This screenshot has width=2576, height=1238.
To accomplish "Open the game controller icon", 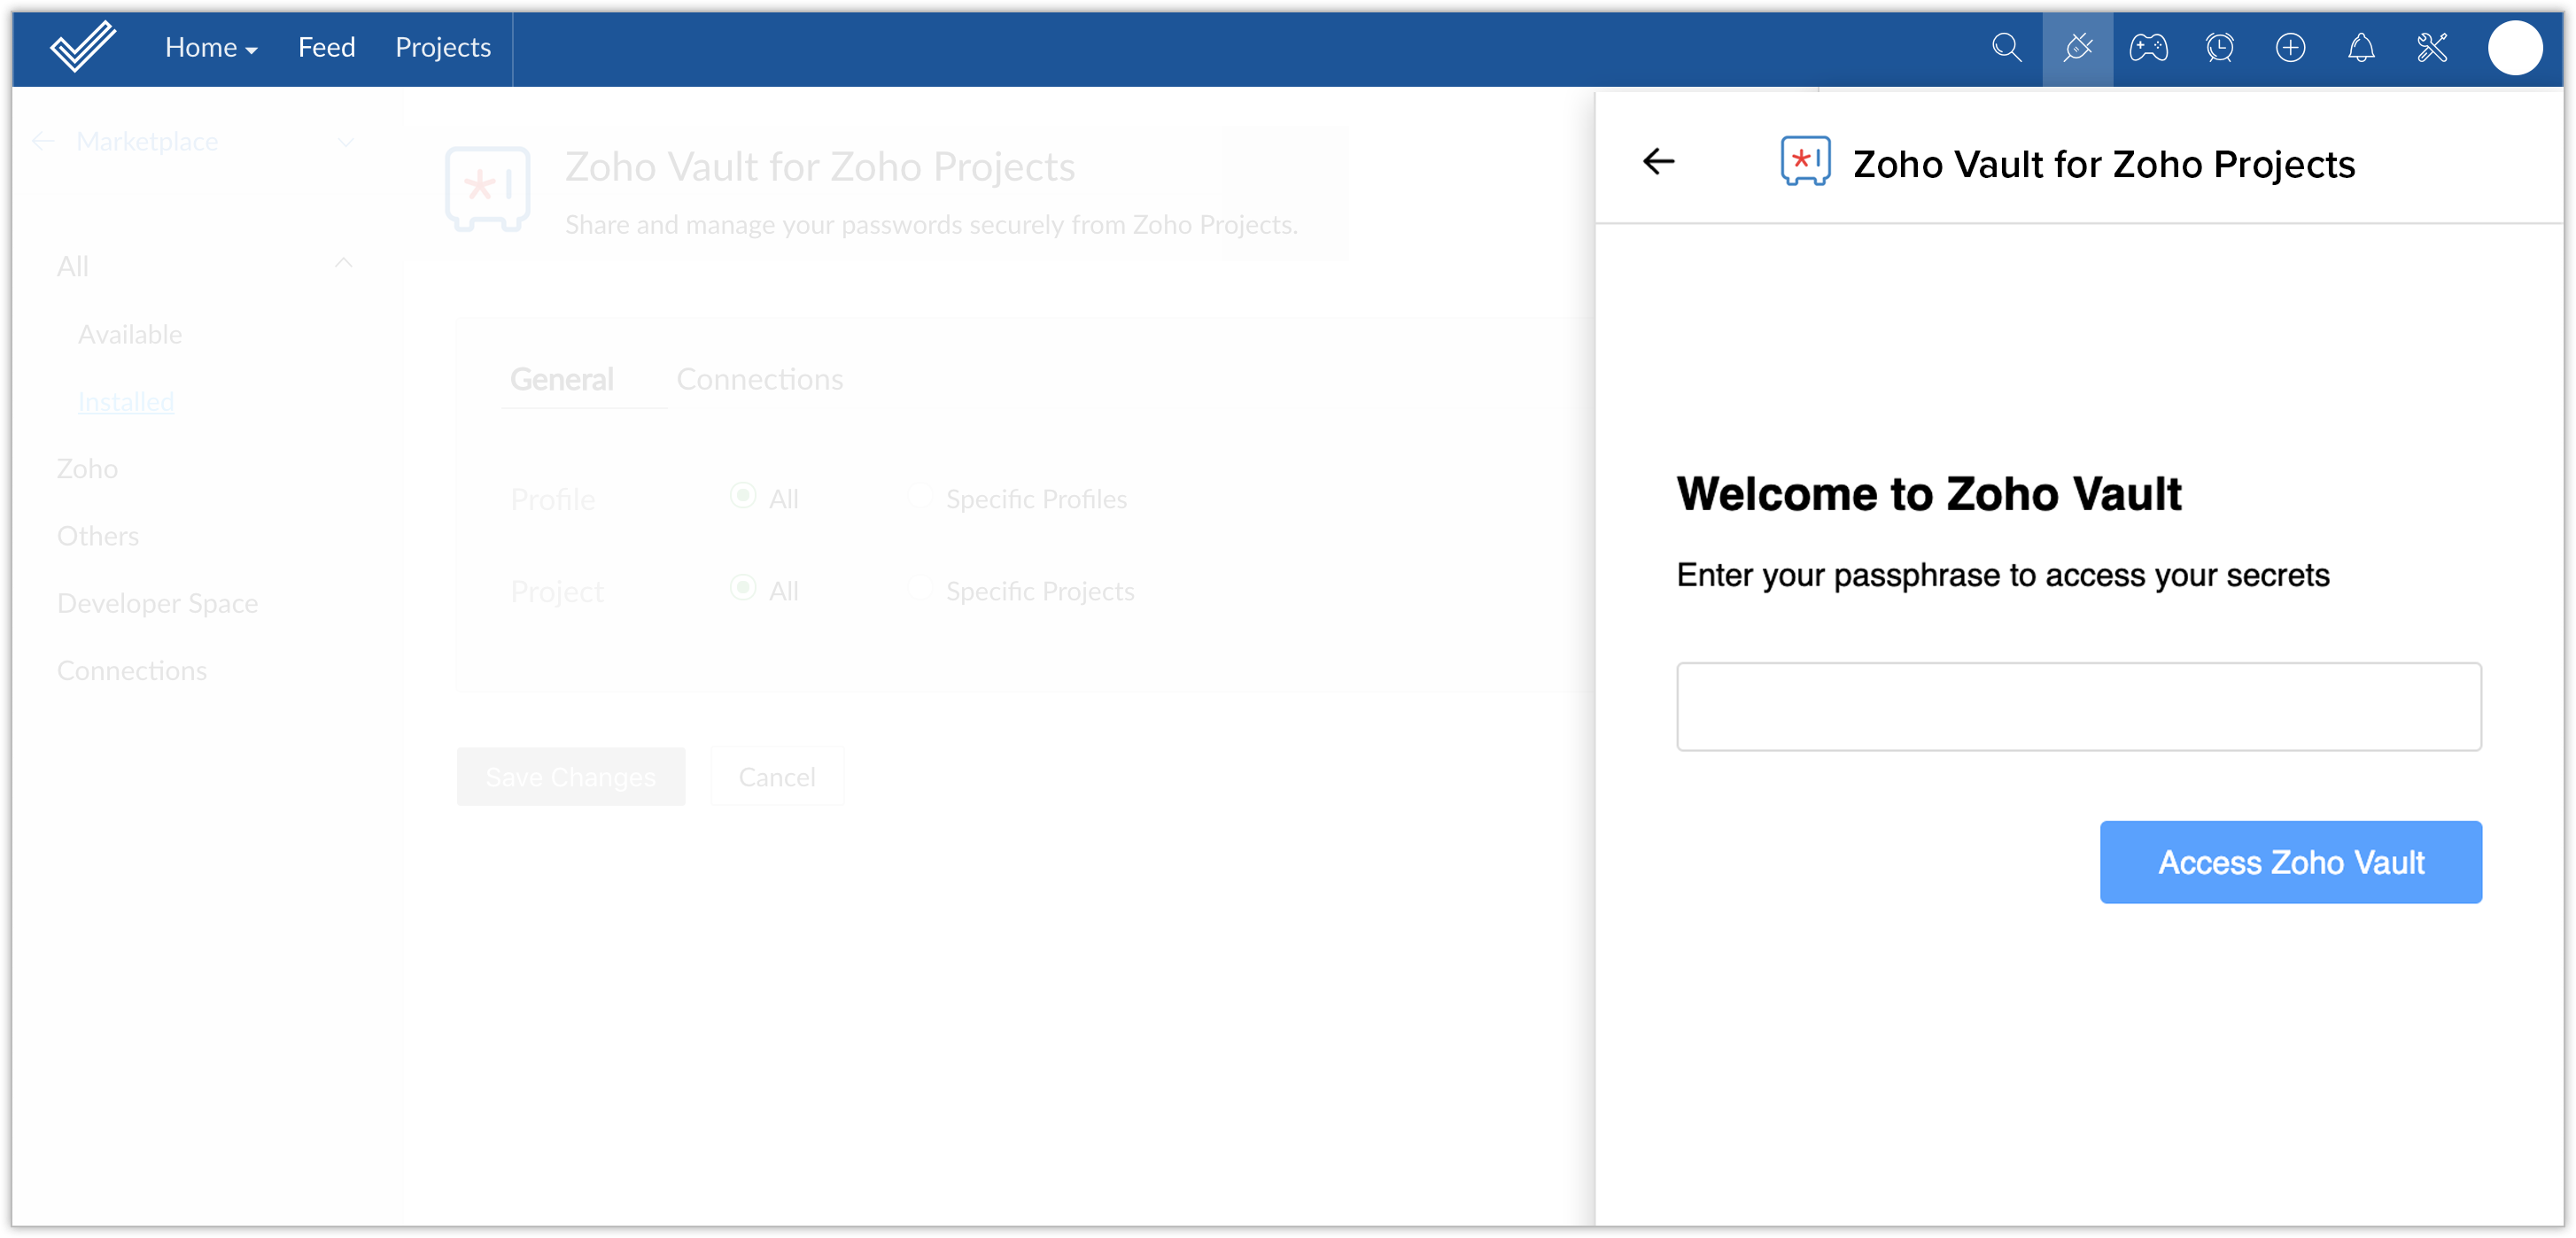I will coord(2148,47).
